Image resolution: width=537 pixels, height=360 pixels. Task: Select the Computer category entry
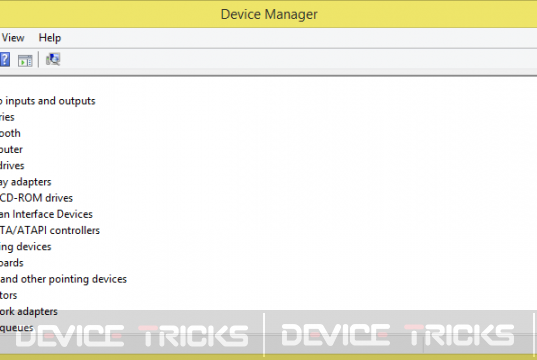(x=11, y=150)
